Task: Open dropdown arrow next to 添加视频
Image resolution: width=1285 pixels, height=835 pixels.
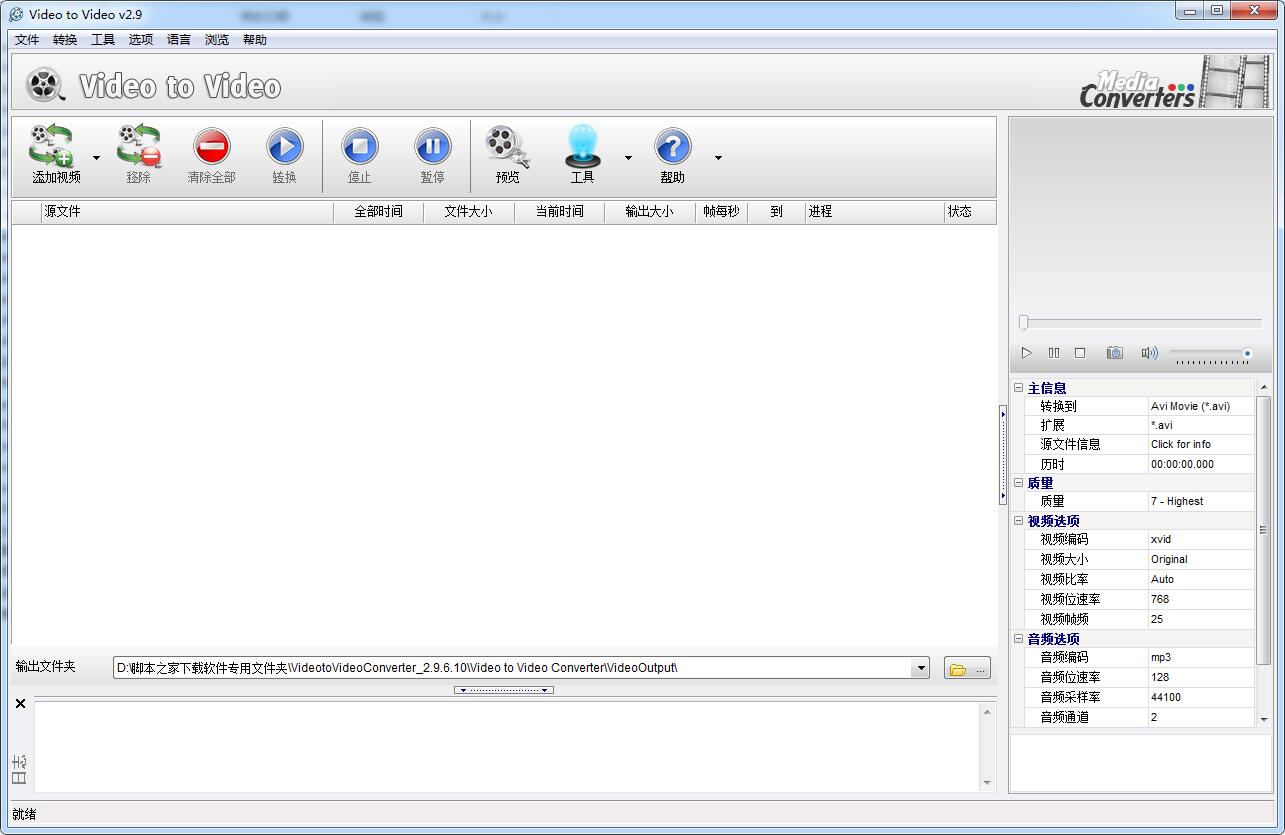Action: click(97, 157)
